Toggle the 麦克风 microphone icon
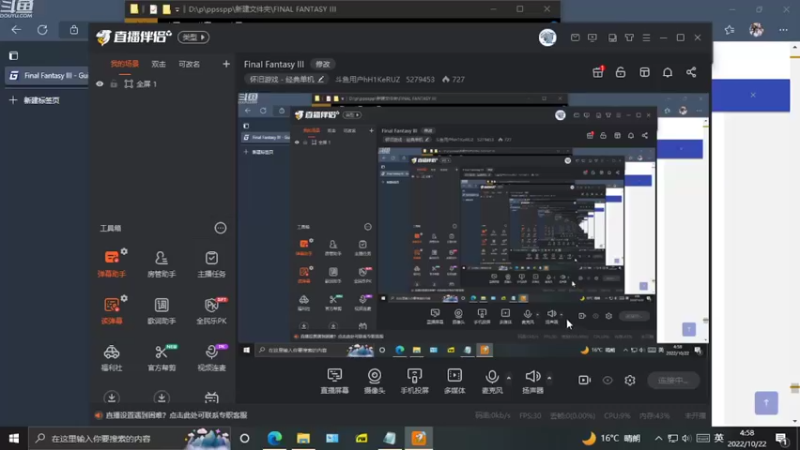This screenshot has width=800, height=450. [x=492, y=381]
